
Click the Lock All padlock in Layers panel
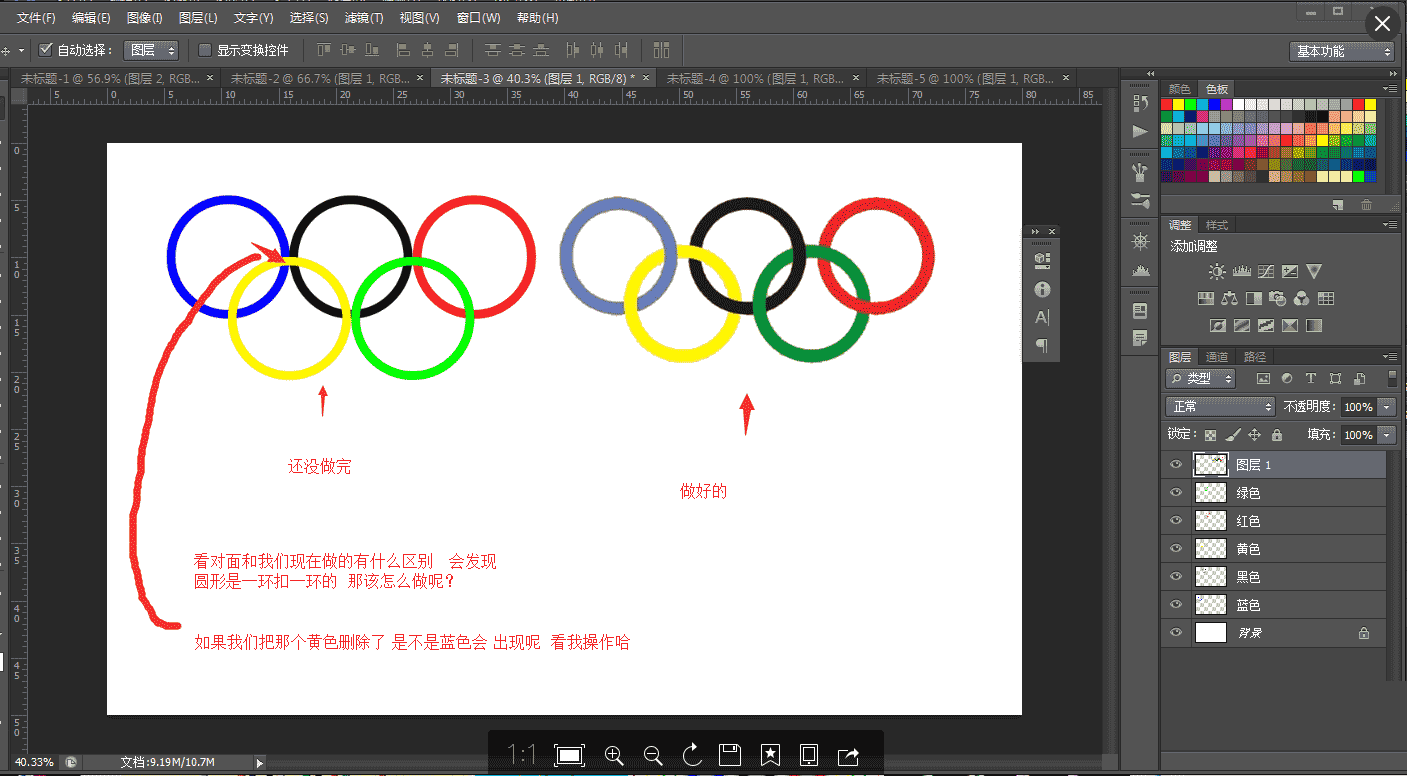coord(1276,433)
